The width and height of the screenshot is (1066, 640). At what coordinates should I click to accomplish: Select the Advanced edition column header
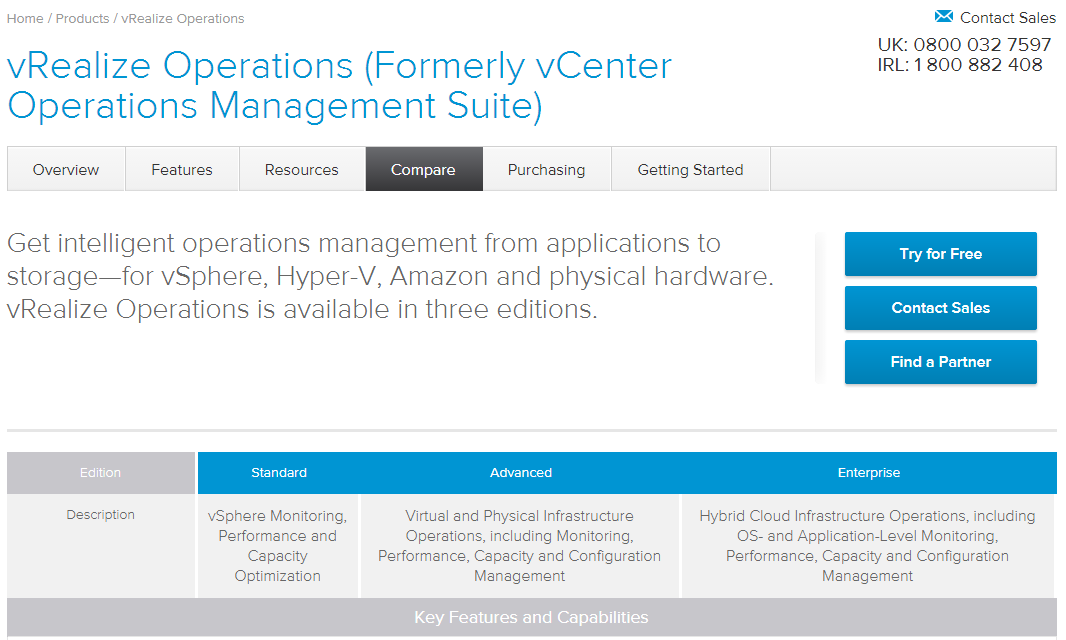520,473
